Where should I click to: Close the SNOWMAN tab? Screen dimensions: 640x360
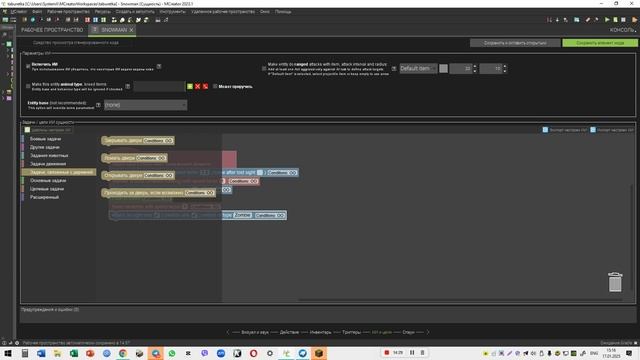[131, 30]
